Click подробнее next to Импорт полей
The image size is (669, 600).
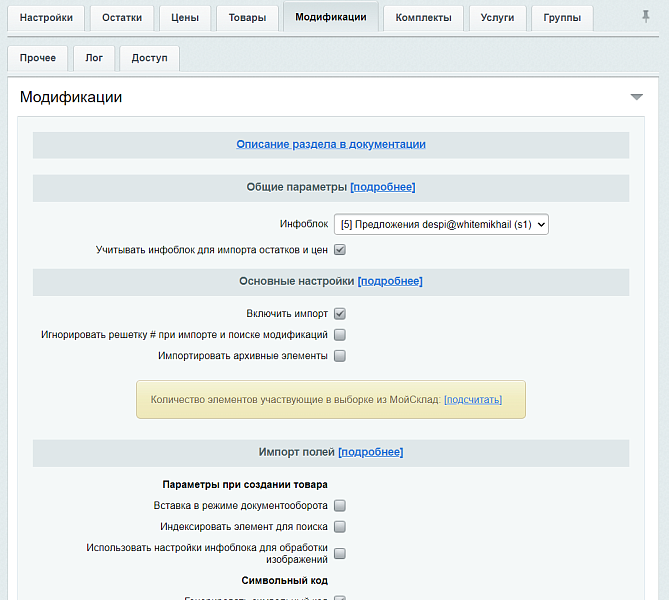[370, 452]
